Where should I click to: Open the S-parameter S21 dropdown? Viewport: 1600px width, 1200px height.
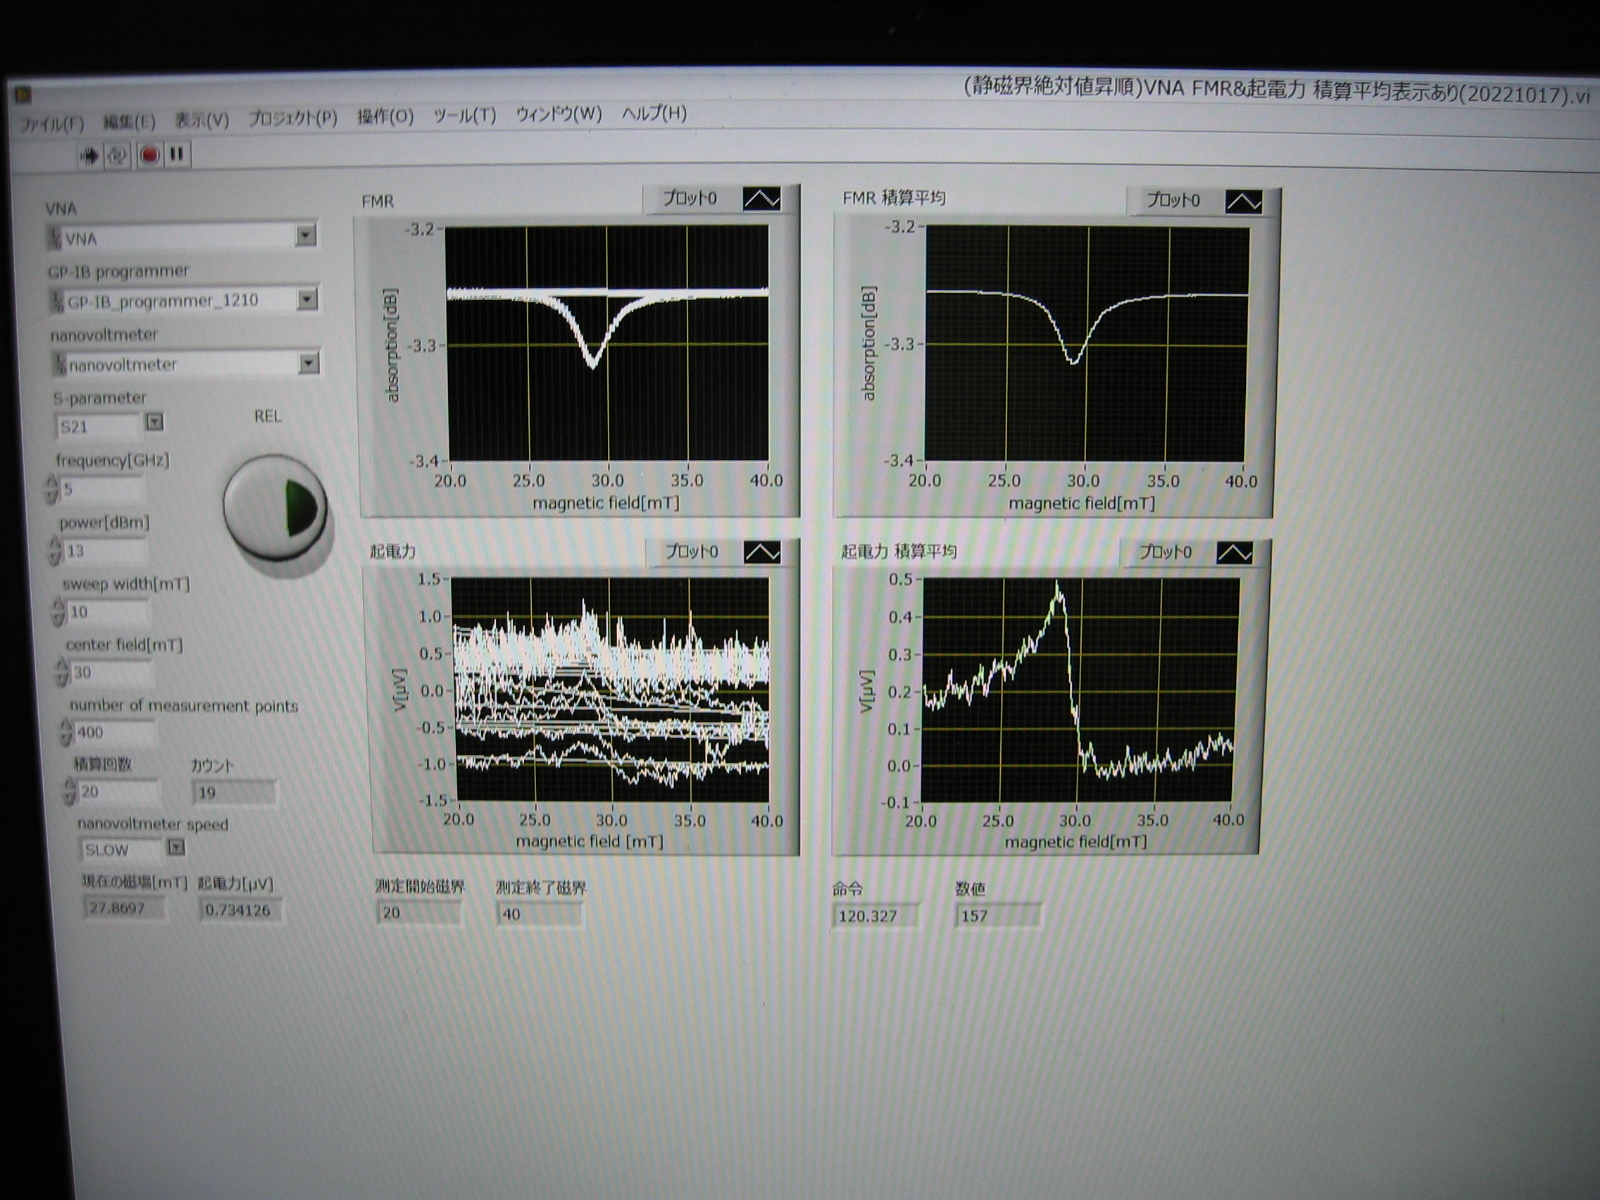tap(154, 422)
